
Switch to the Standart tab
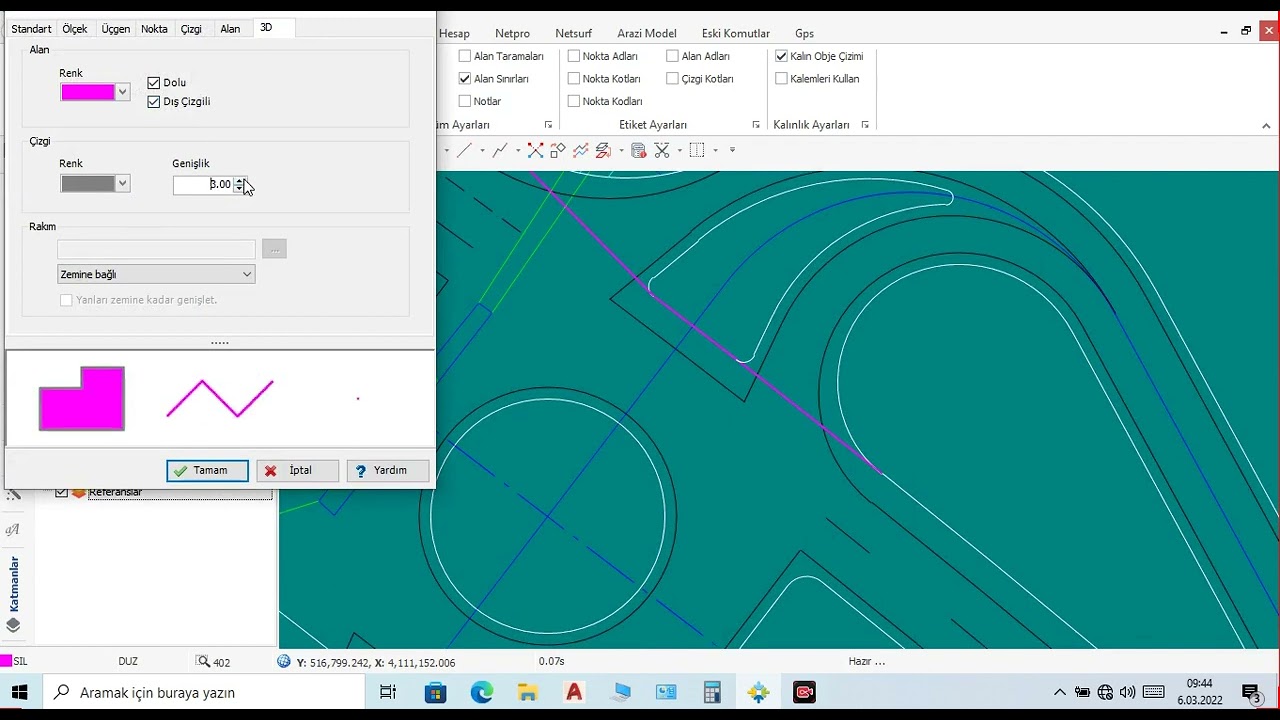click(31, 29)
